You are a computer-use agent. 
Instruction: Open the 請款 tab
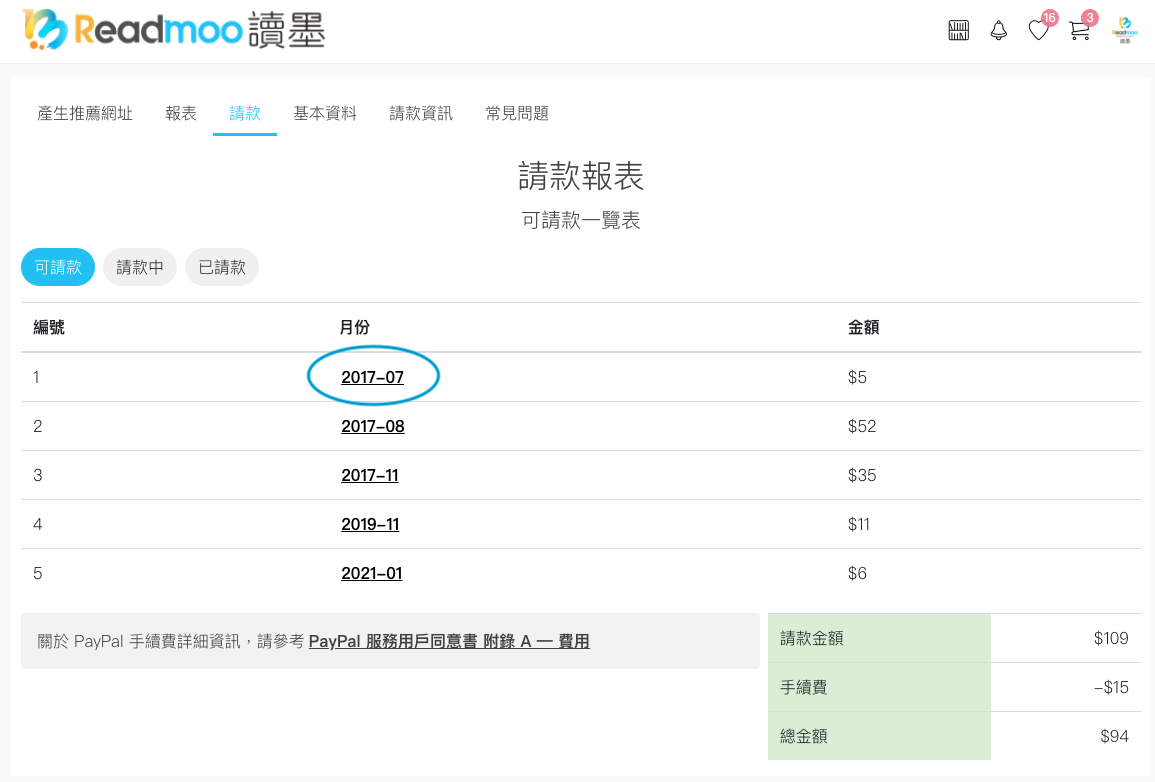244,113
